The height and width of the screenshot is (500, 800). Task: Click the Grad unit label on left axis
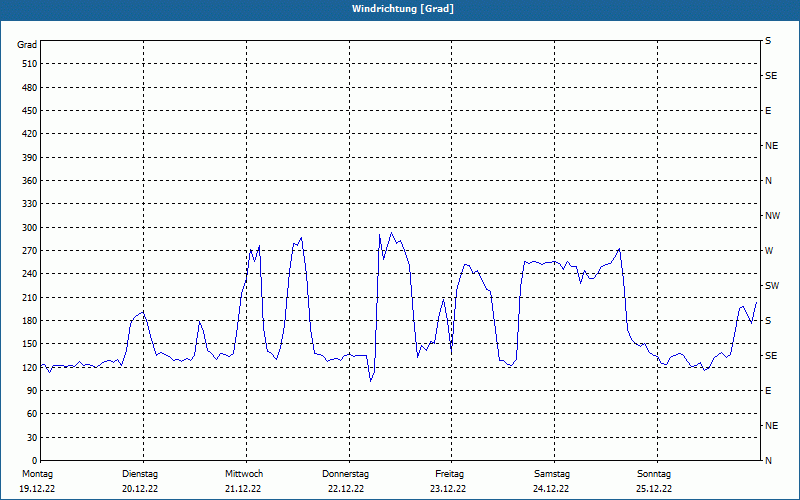click(27, 45)
